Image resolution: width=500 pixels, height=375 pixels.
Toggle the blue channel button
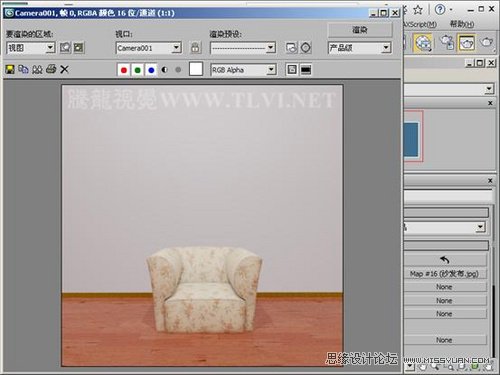(151, 70)
